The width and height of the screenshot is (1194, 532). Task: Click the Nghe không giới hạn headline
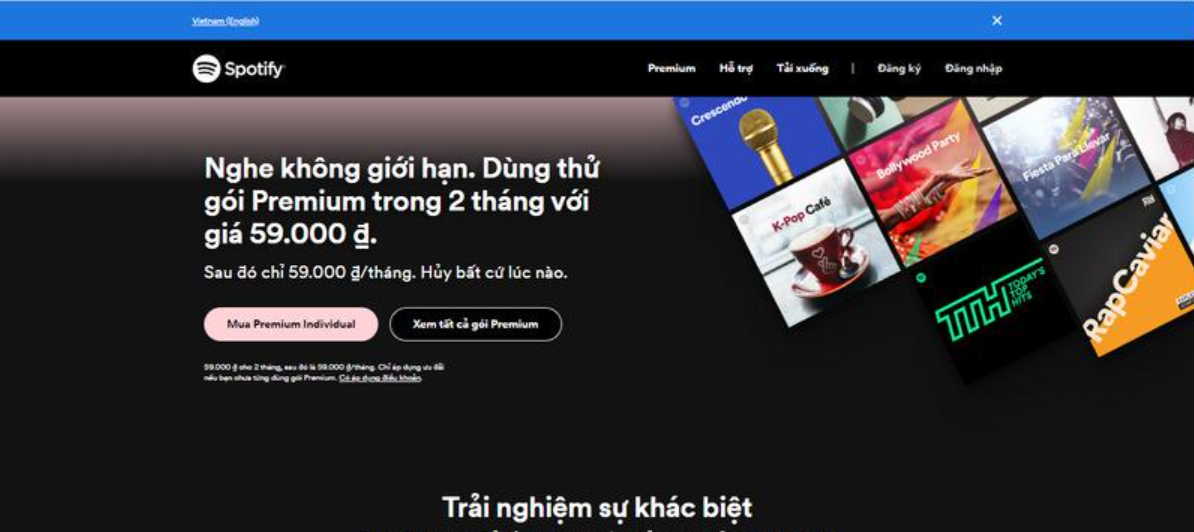click(401, 202)
